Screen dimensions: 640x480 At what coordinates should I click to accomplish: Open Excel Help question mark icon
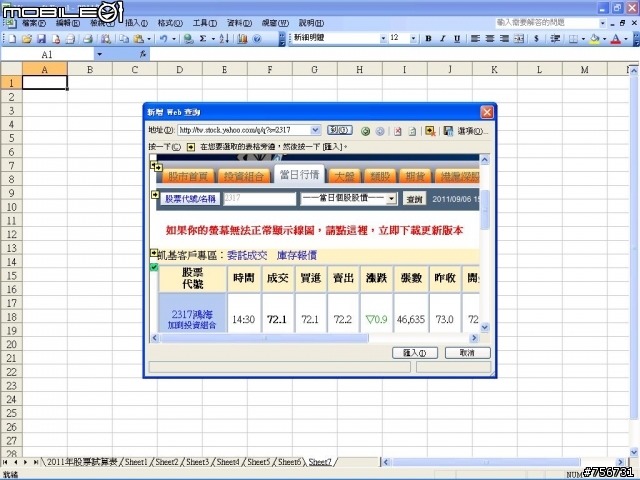click(x=257, y=39)
